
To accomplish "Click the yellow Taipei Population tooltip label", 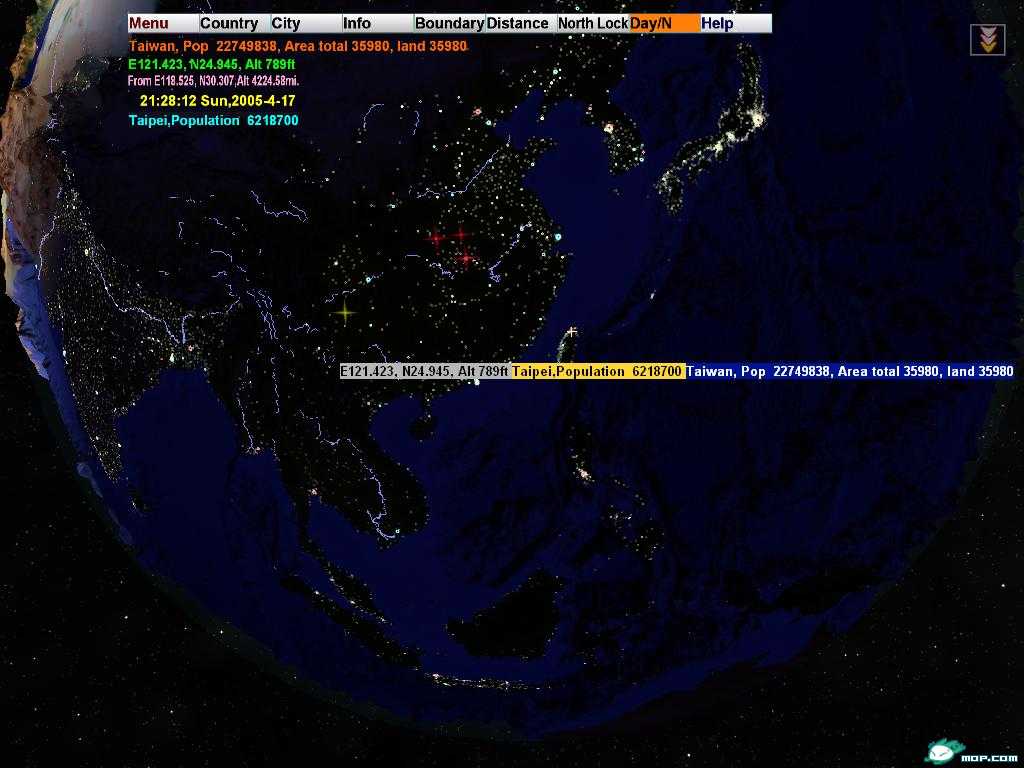I will click(598, 371).
